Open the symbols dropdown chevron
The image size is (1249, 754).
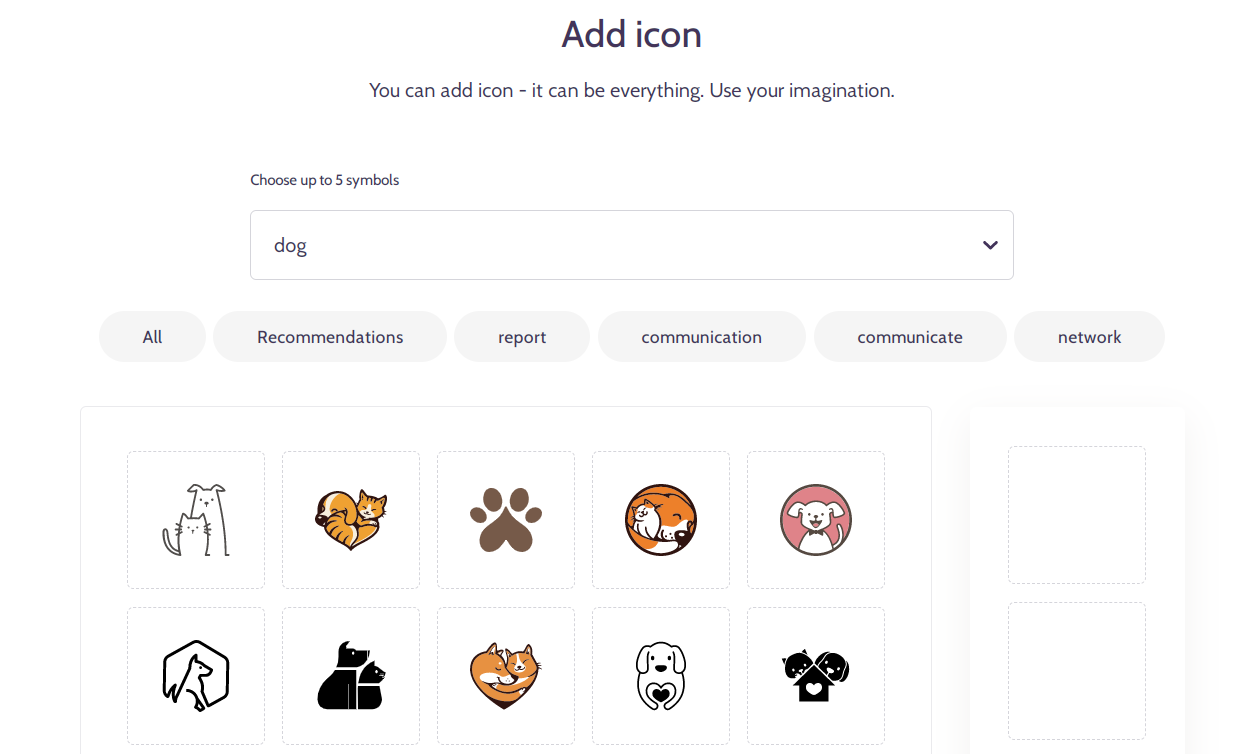[990, 245]
